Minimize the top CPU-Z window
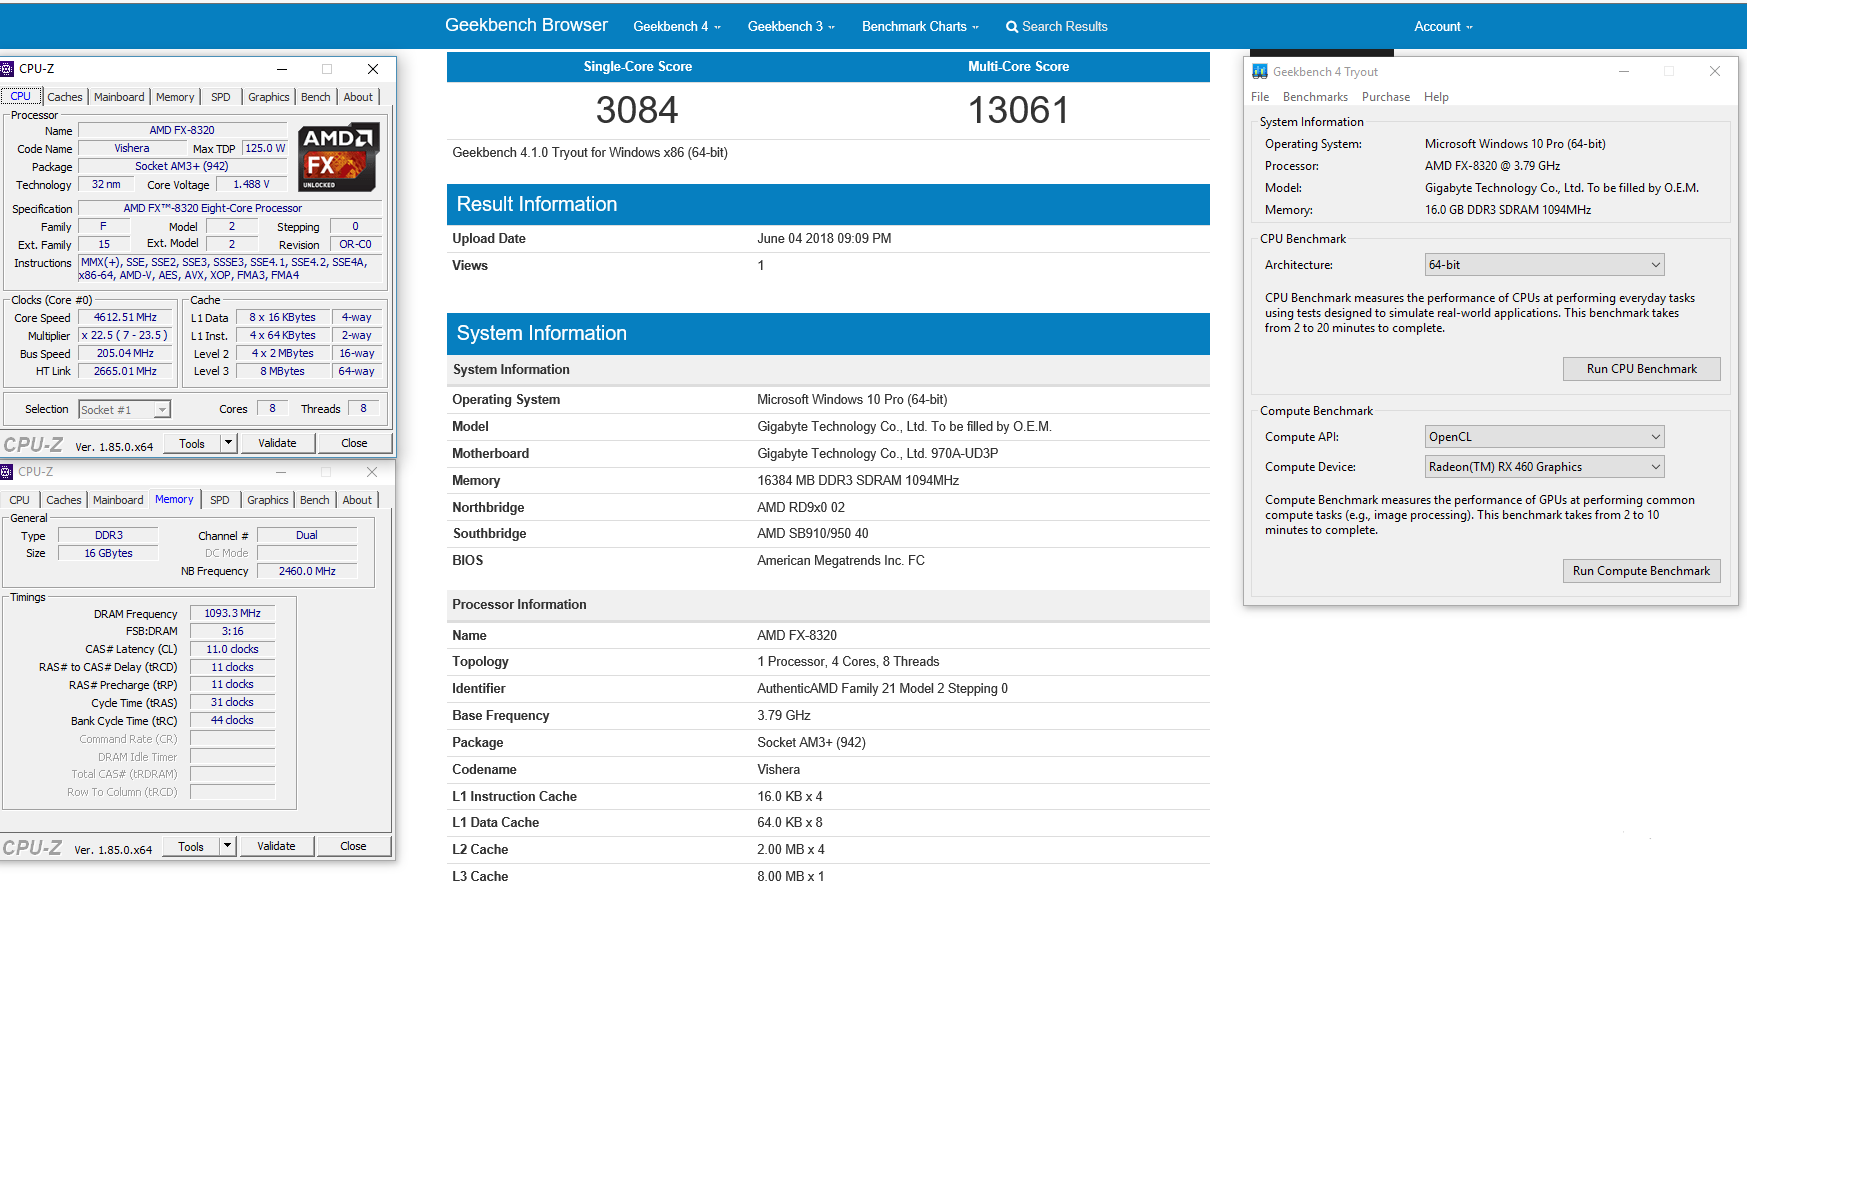The width and height of the screenshot is (1869, 1201). click(282, 69)
